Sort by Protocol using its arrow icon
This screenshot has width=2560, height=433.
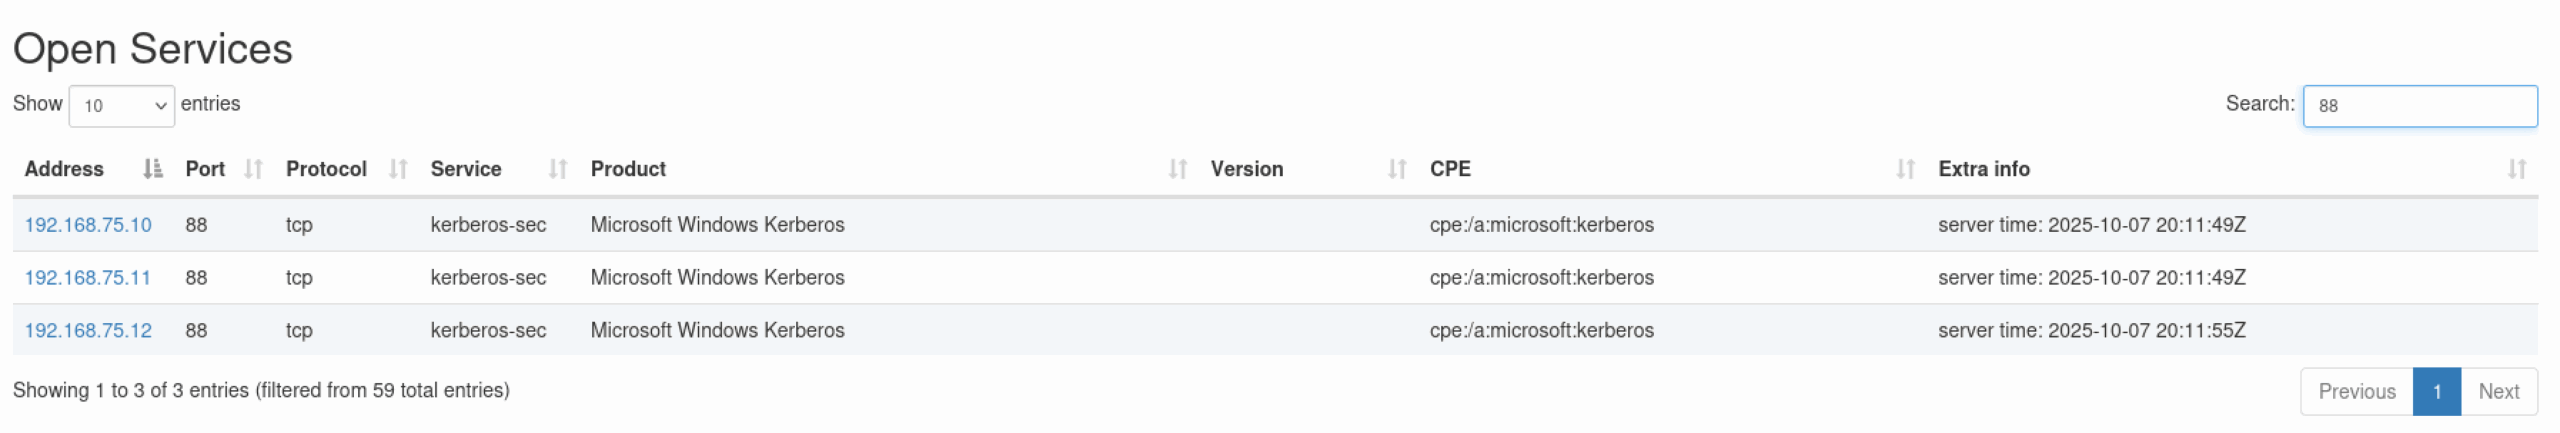coord(398,169)
